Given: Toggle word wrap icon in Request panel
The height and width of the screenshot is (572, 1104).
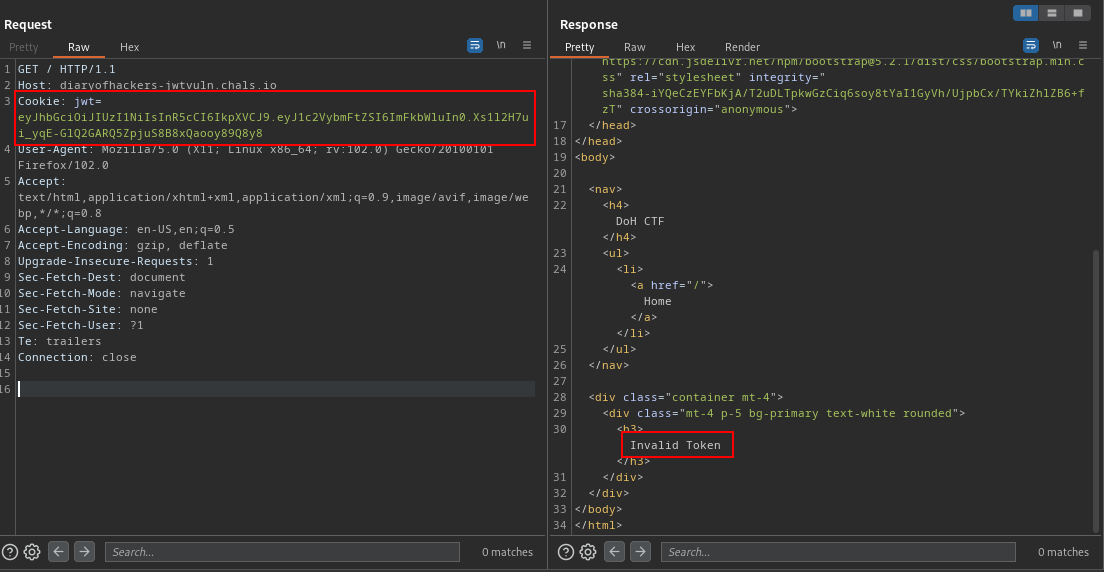Looking at the screenshot, I should (475, 45).
